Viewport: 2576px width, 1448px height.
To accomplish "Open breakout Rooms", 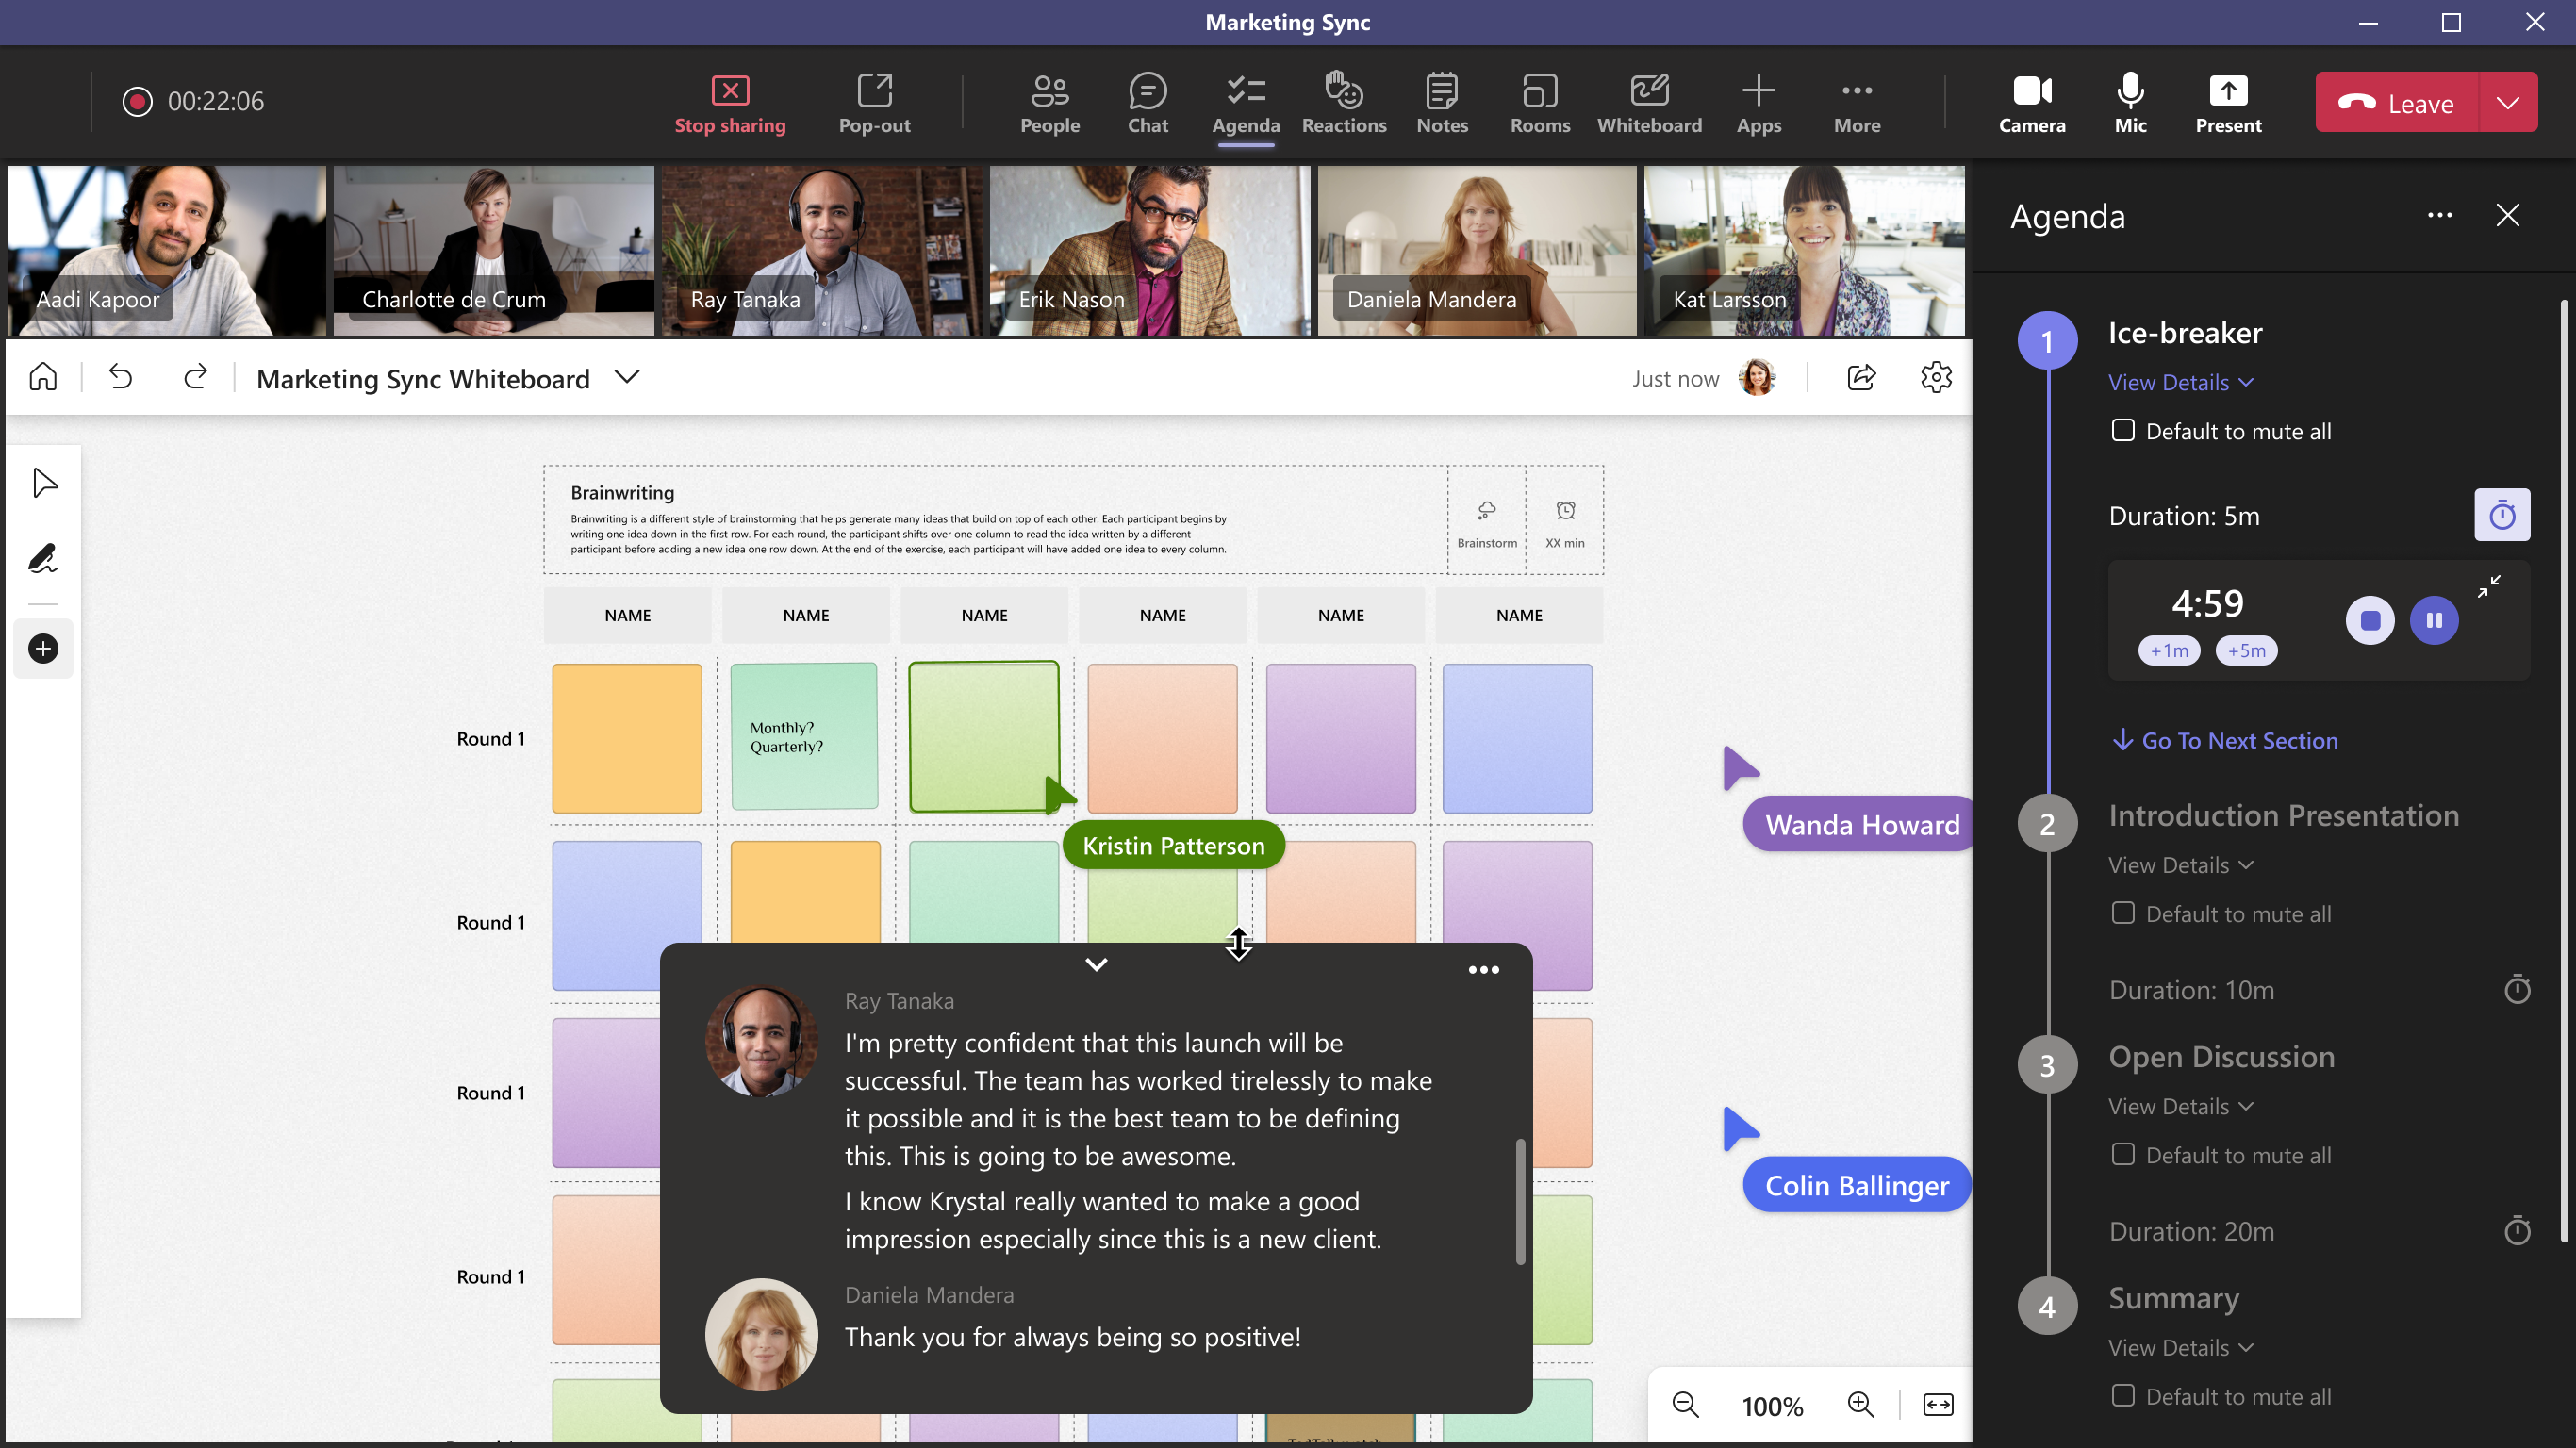I will click(x=1539, y=103).
